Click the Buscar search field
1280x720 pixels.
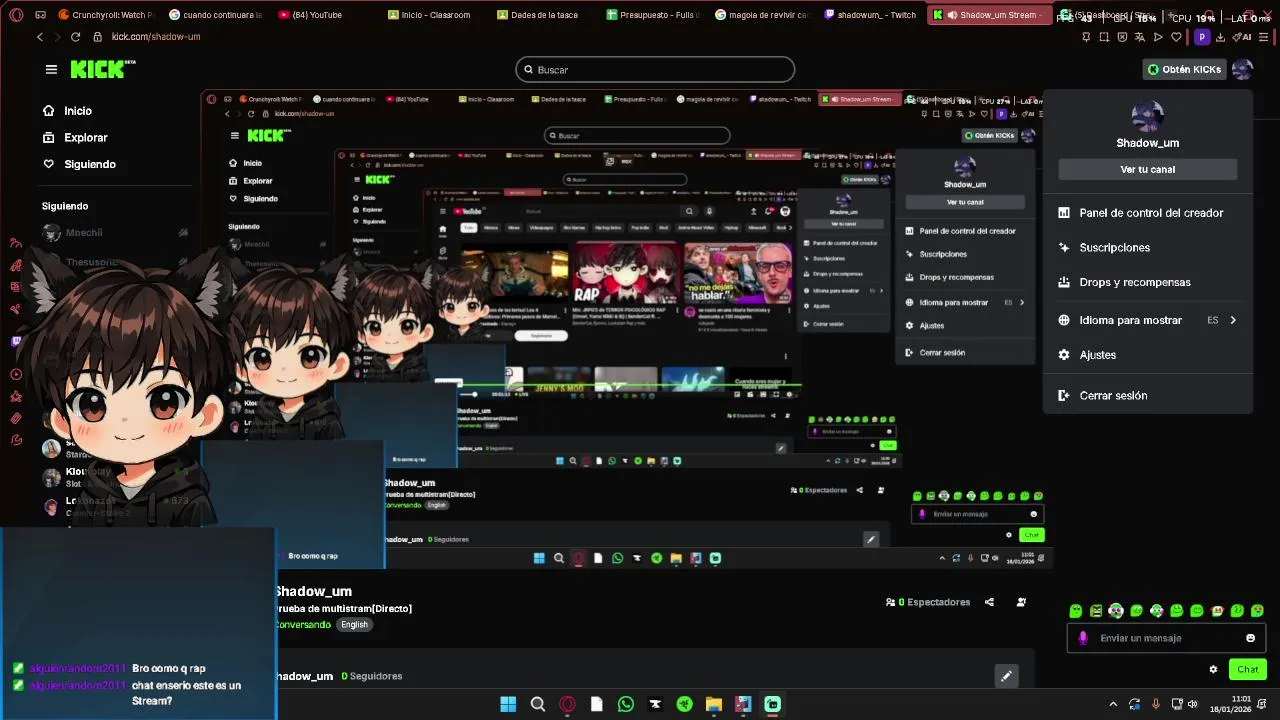click(x=655, y=69)
